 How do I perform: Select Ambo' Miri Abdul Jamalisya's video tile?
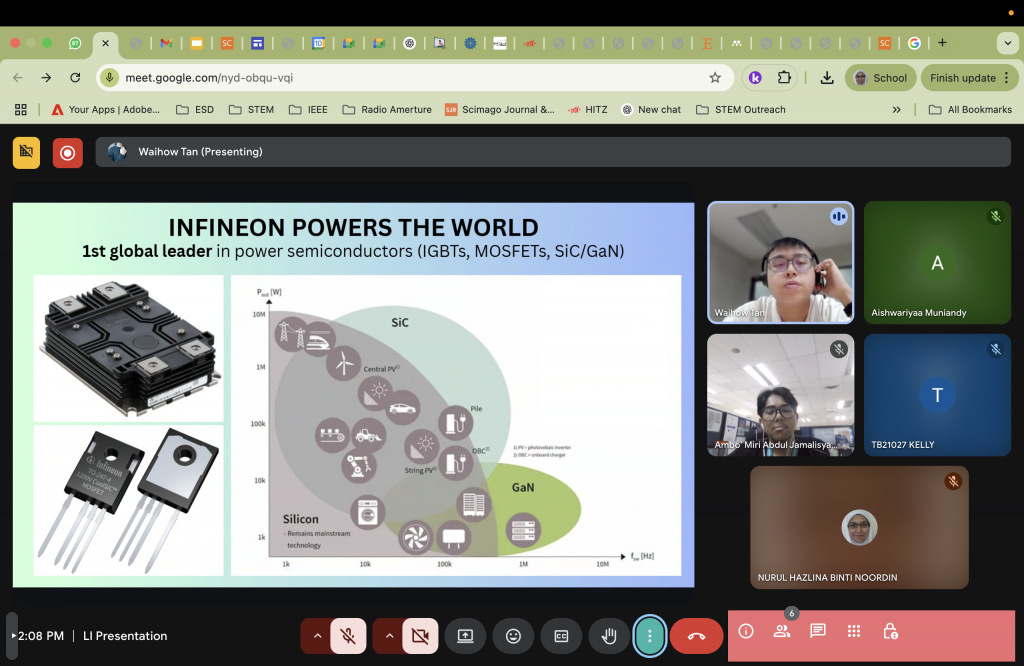coord(780,395)
